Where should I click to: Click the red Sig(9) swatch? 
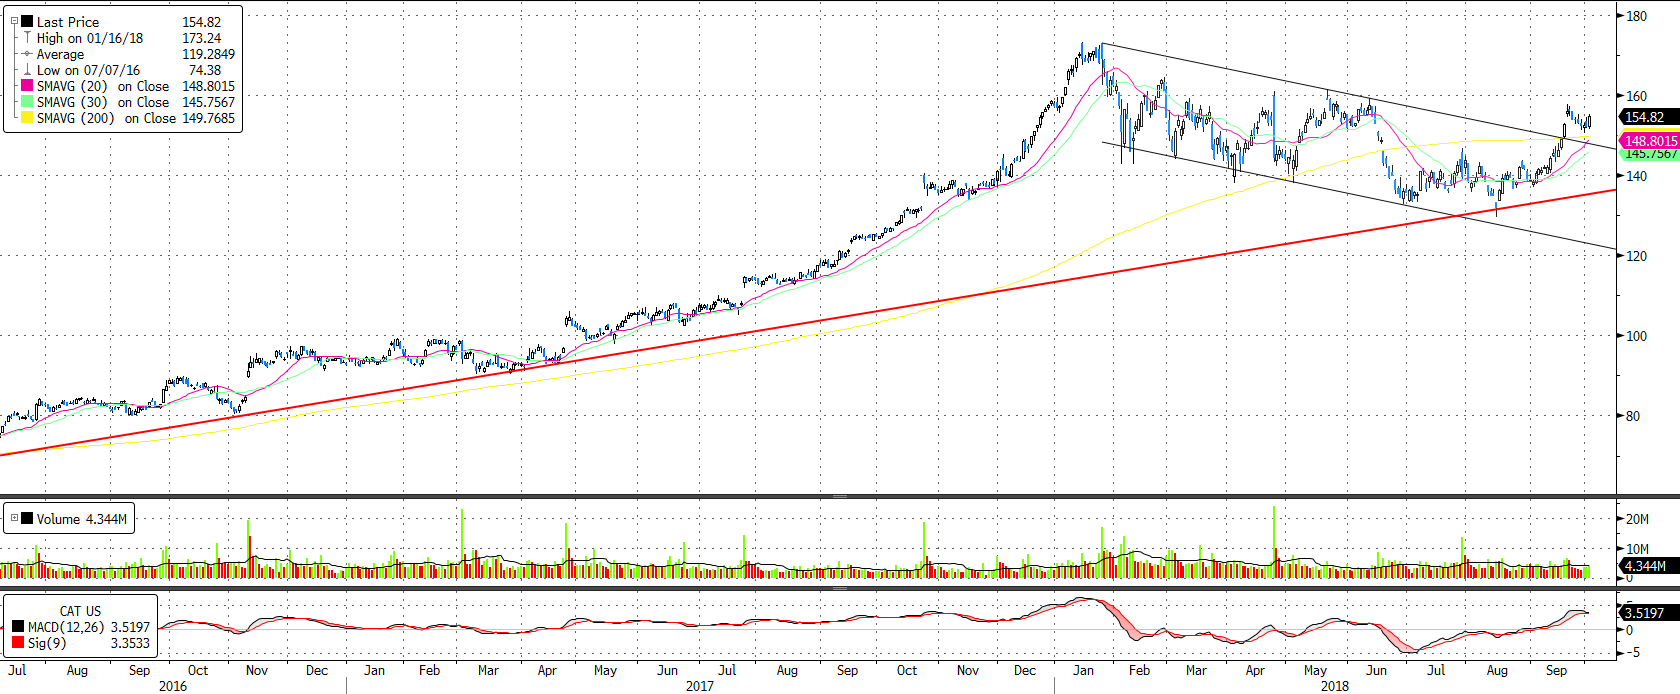[x=18, y=642]
